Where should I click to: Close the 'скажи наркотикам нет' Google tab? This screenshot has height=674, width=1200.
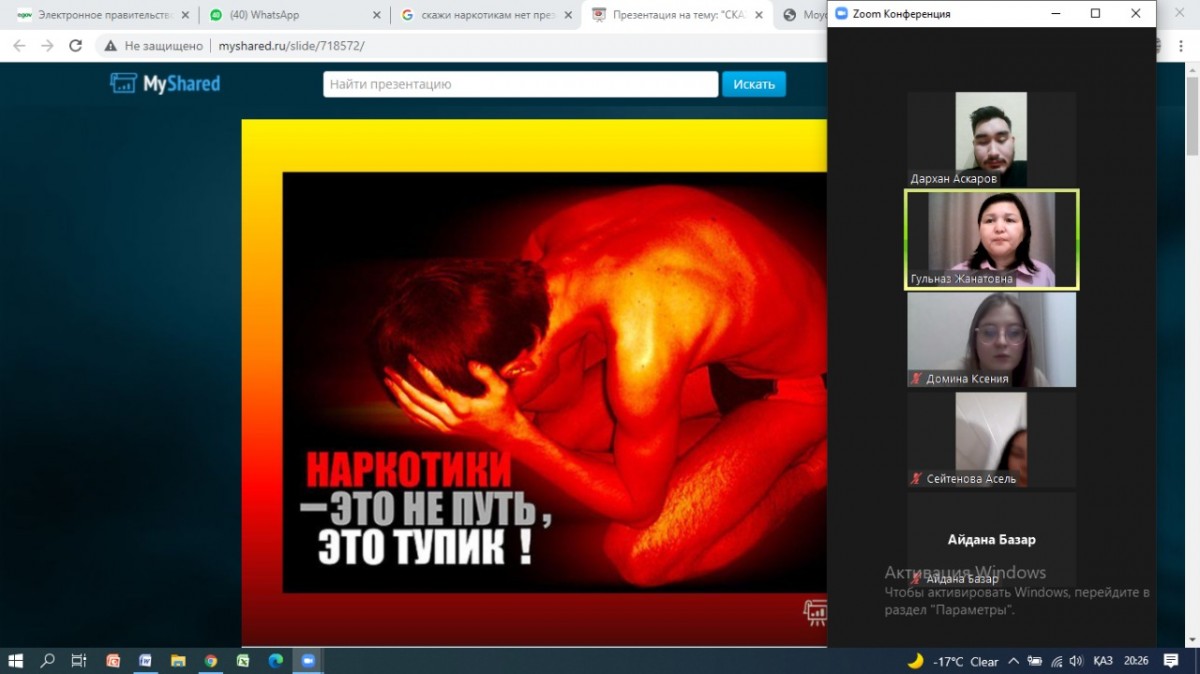tap(566, 15)
